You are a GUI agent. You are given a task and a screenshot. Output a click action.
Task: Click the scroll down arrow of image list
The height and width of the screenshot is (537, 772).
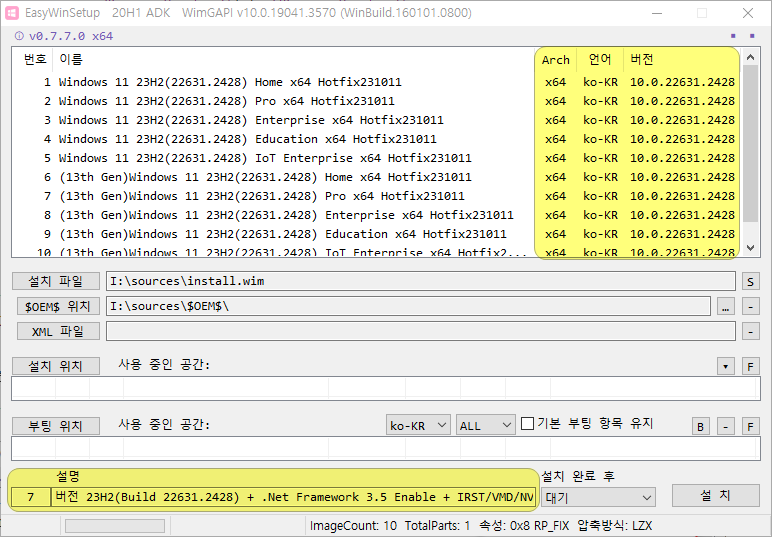pos(750,248)
